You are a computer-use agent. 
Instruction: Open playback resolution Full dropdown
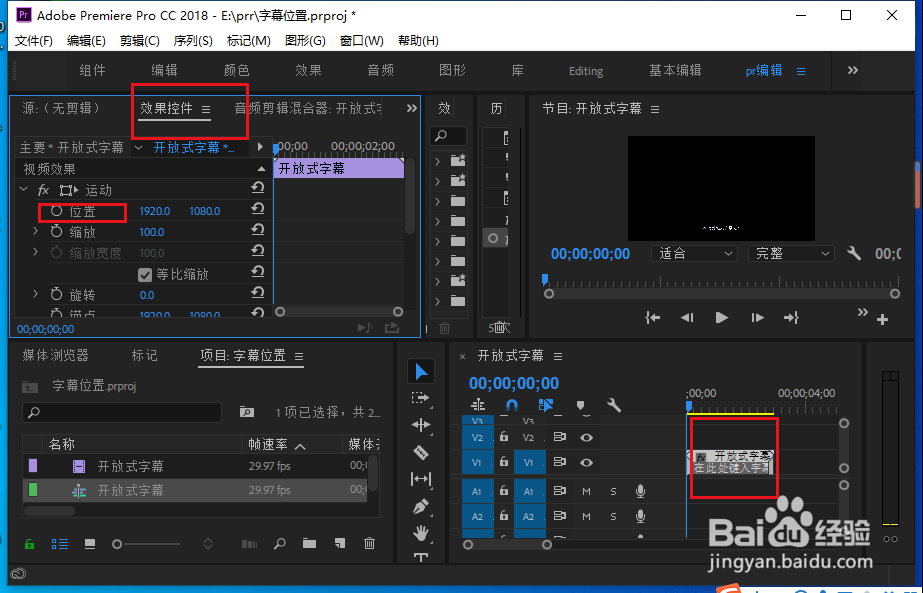[792, 253]
